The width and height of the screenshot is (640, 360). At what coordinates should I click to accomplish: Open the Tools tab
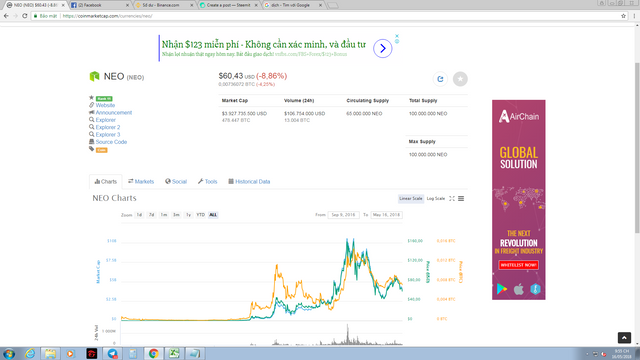[x=207, y=182]
